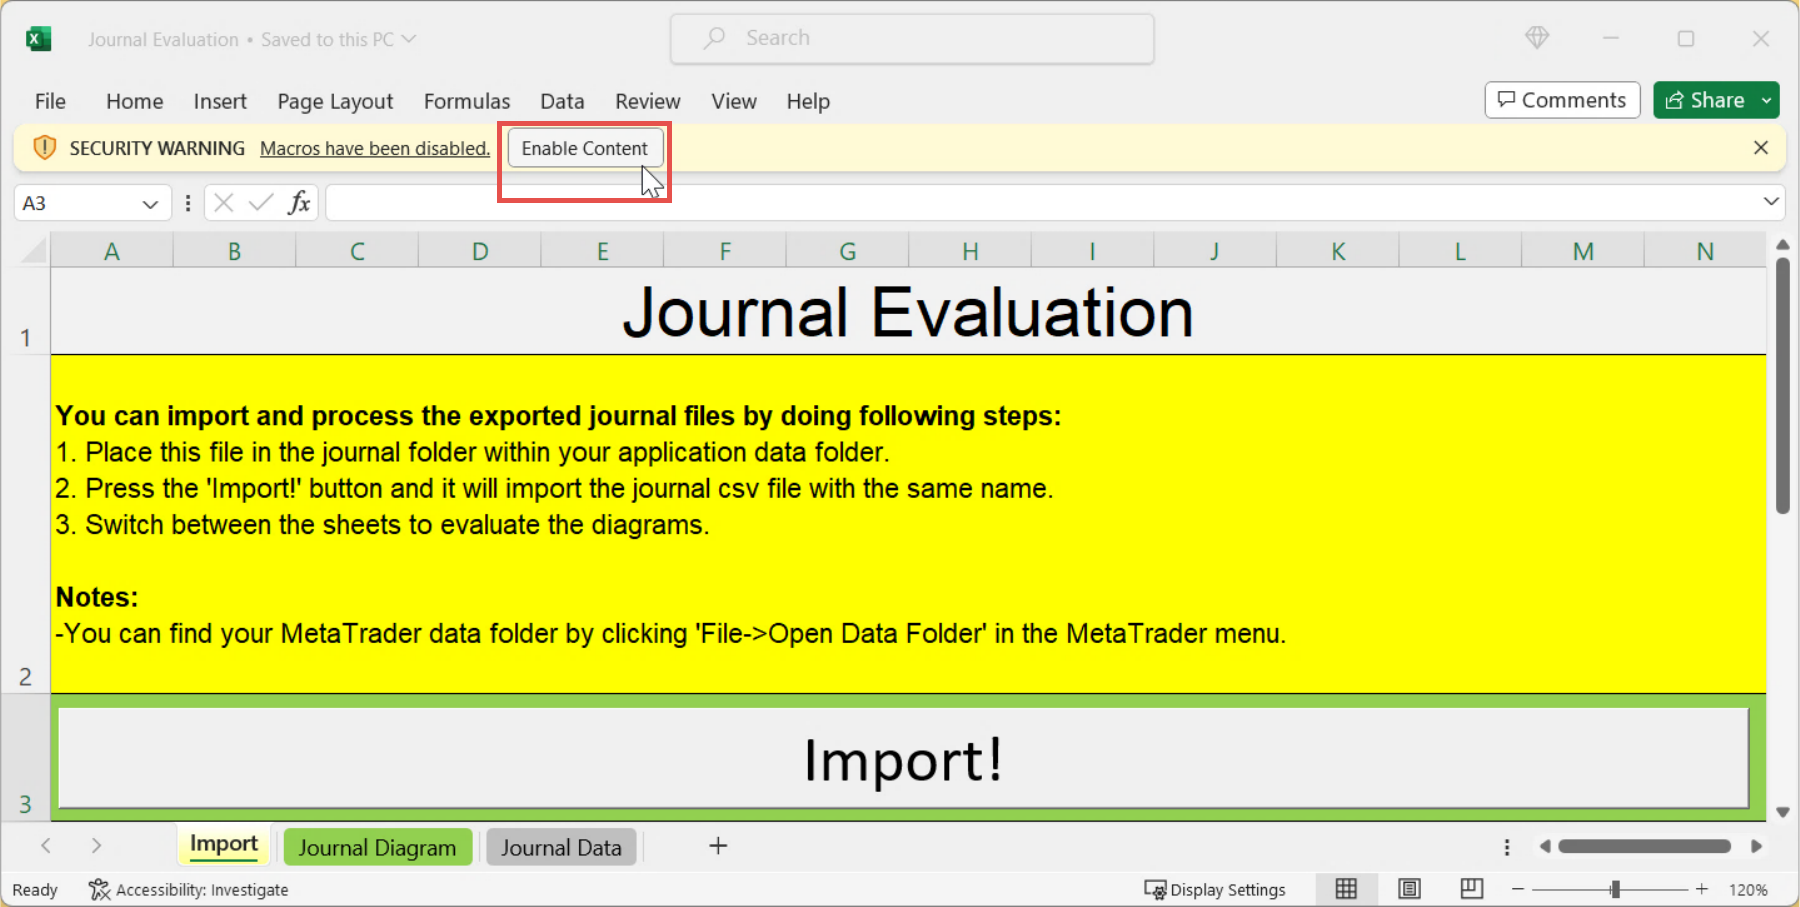Open the View ribbon tab
The image size is (1800, 907).
tap(734, 101)
